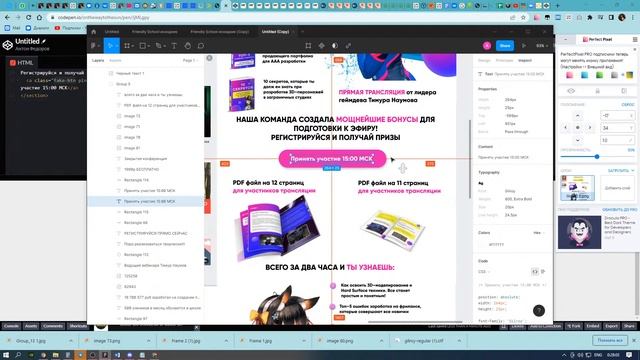Viewport: 640px width, 360px height.
Task: Open the Inspect tab in right panel
Action: tap(525, 60)
